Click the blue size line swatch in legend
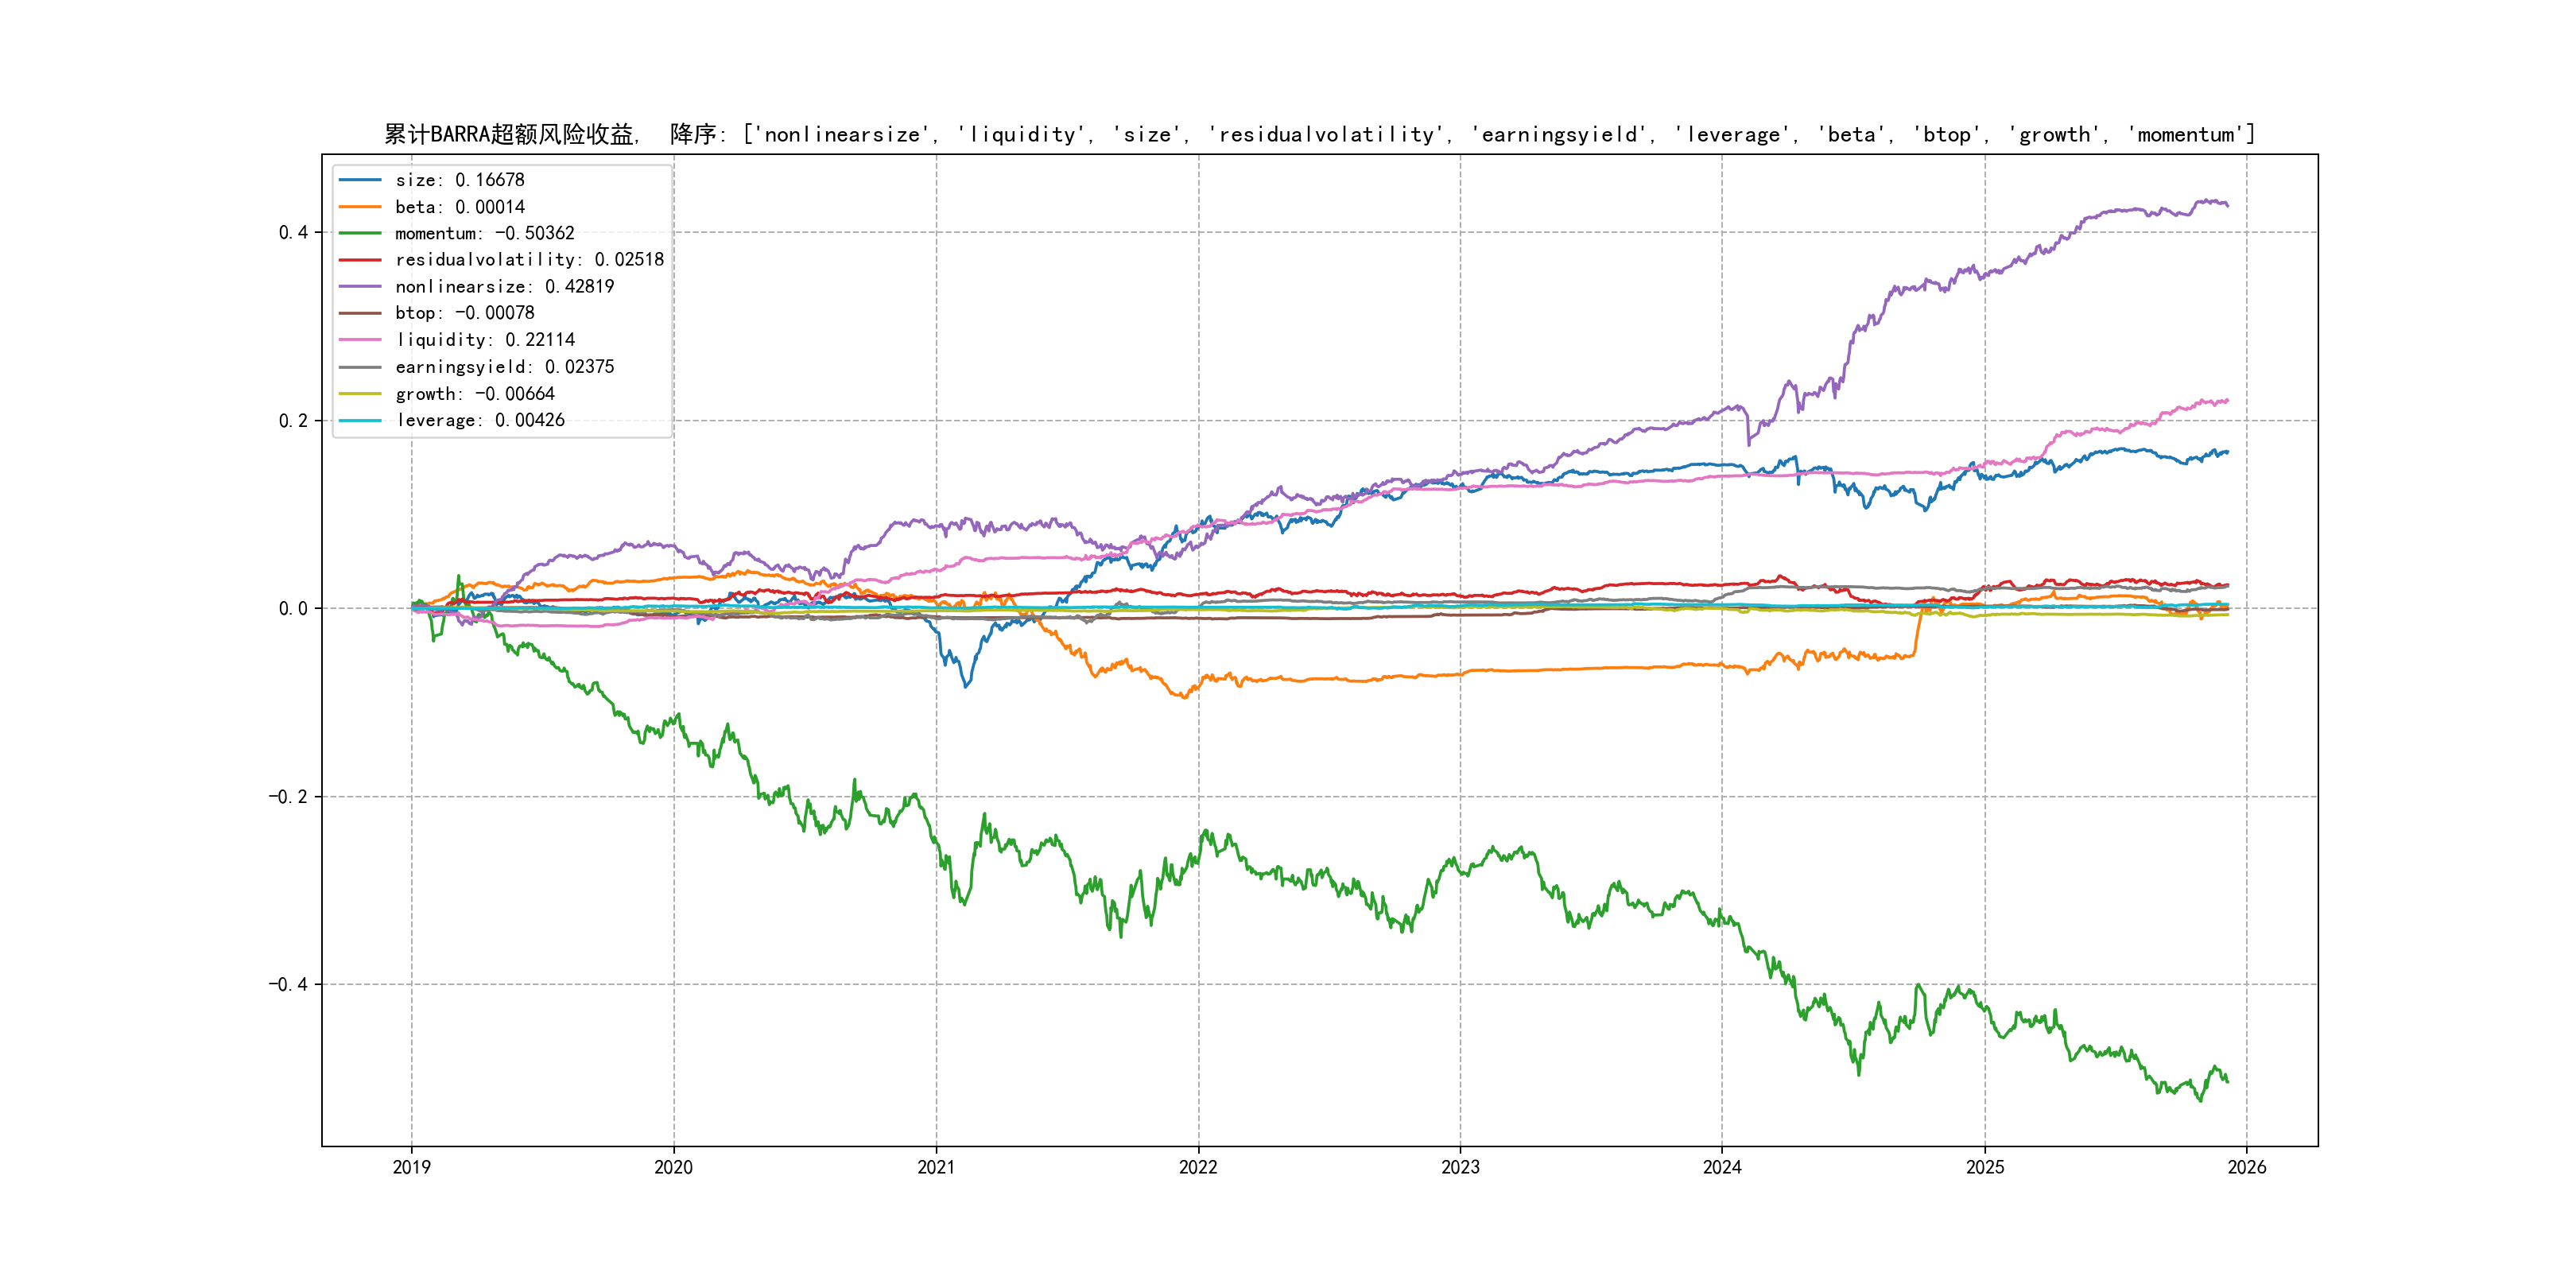This screenshot has height=1288, width=2576. (360, 180)
